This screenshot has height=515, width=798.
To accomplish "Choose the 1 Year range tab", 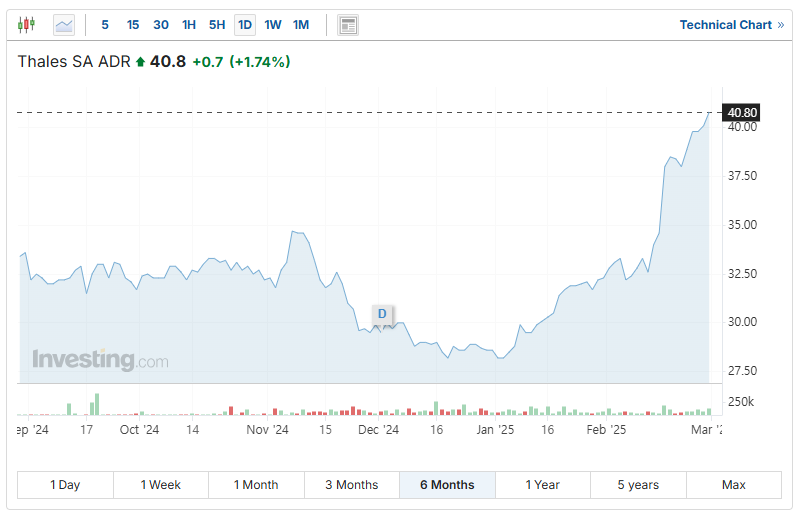I will pyautogui.click(x=543, y=485).
